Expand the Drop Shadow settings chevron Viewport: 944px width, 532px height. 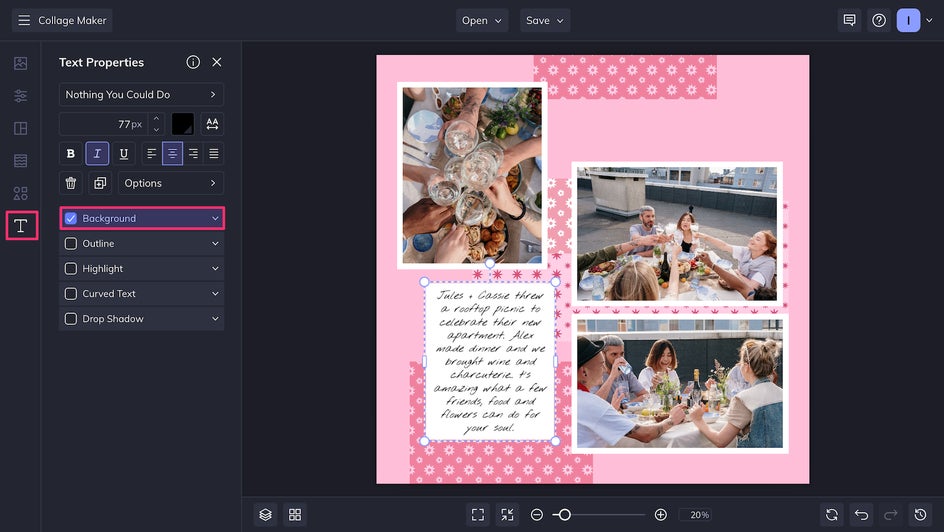[215, 319]
